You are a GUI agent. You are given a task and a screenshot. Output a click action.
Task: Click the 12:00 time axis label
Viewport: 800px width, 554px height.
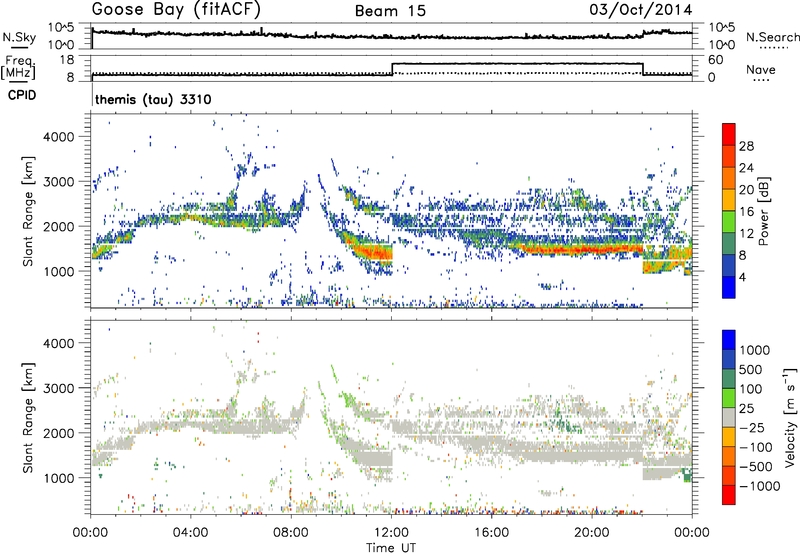click(x=391, y=532)
